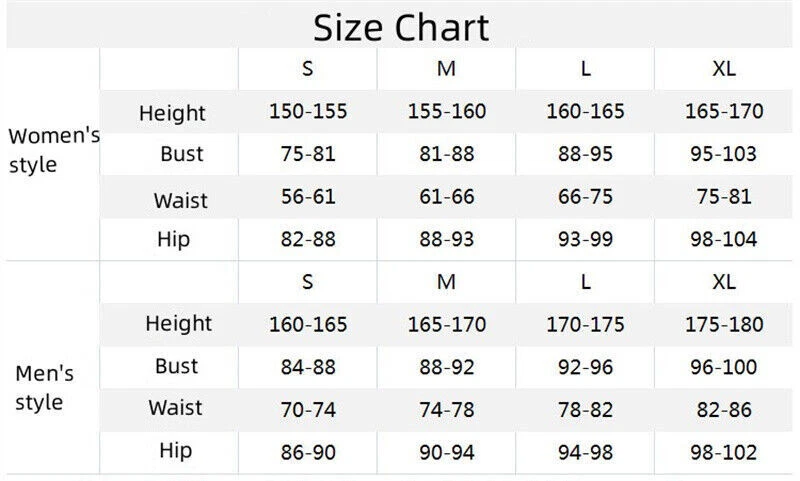Click the 150-155 height cell
This screenshot has height=481, width=800.
click(308, 111)
